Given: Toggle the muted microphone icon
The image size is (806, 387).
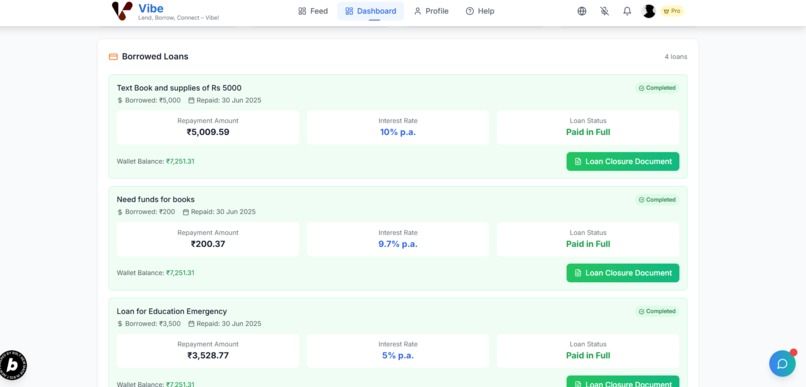Looking at the screenshot, I should tap(604, 11).
